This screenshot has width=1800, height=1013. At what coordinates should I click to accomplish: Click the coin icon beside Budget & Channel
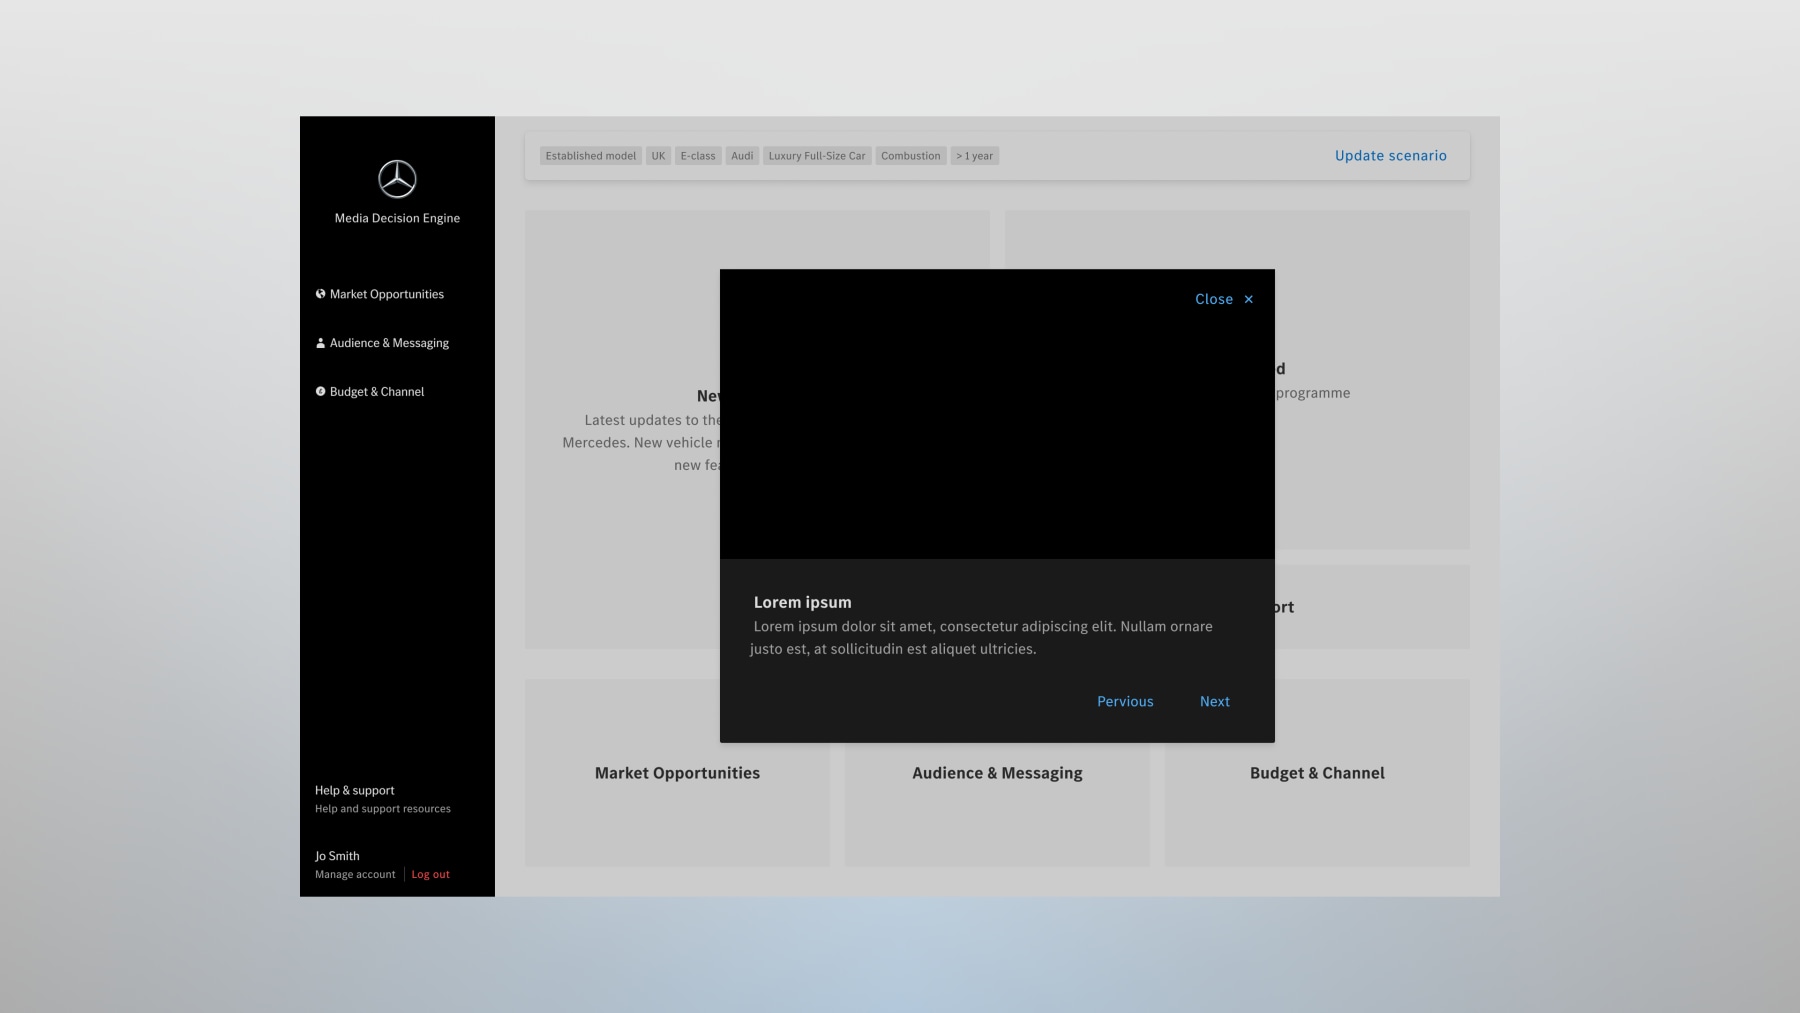[320, 391]
